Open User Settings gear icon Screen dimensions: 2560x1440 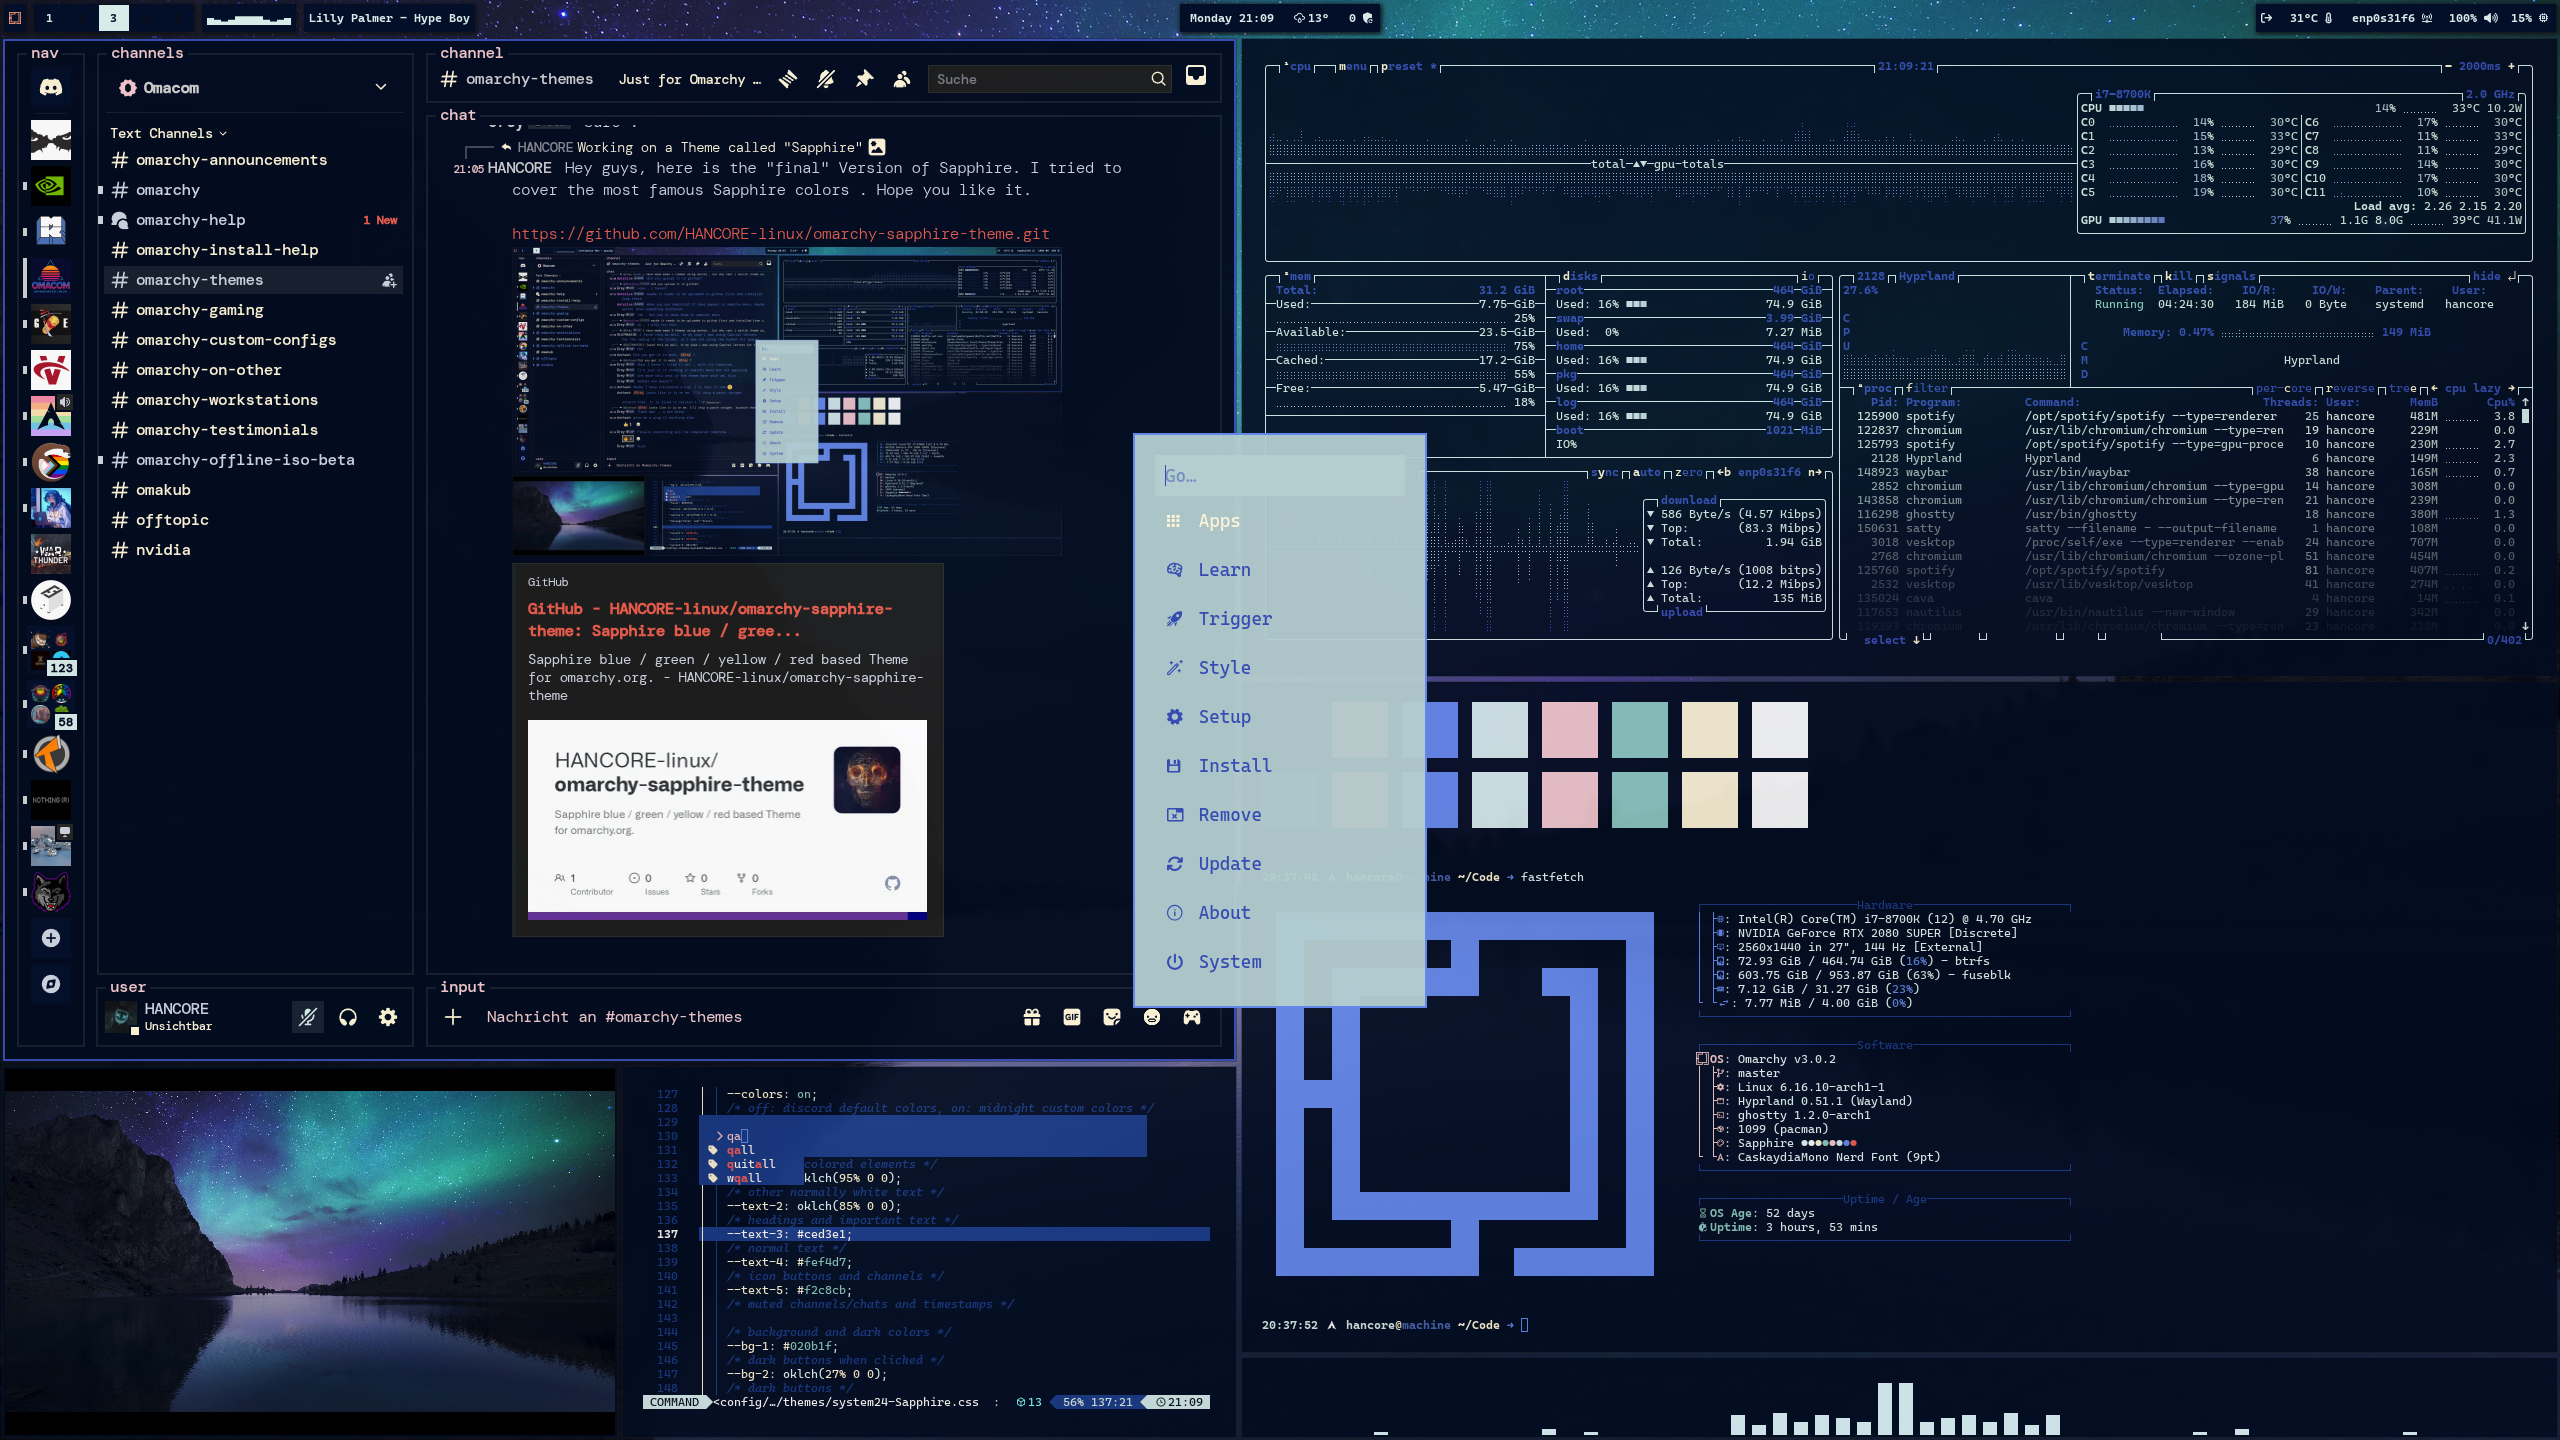click(388, 1017)
